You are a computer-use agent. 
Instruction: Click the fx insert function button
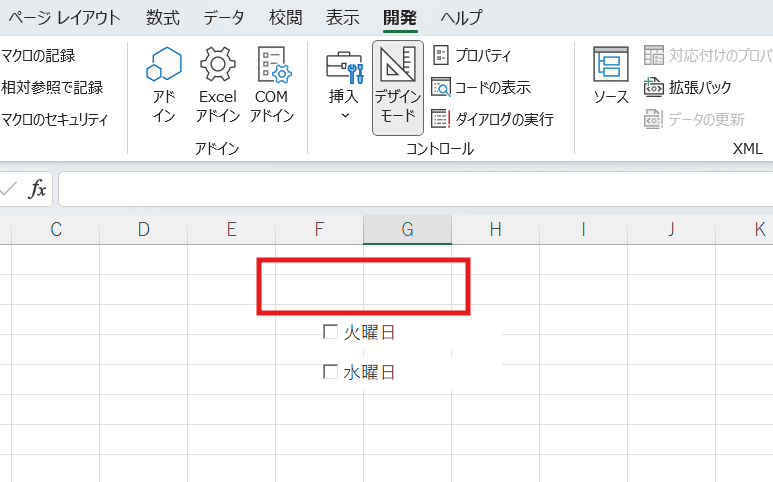click(37, 189)
